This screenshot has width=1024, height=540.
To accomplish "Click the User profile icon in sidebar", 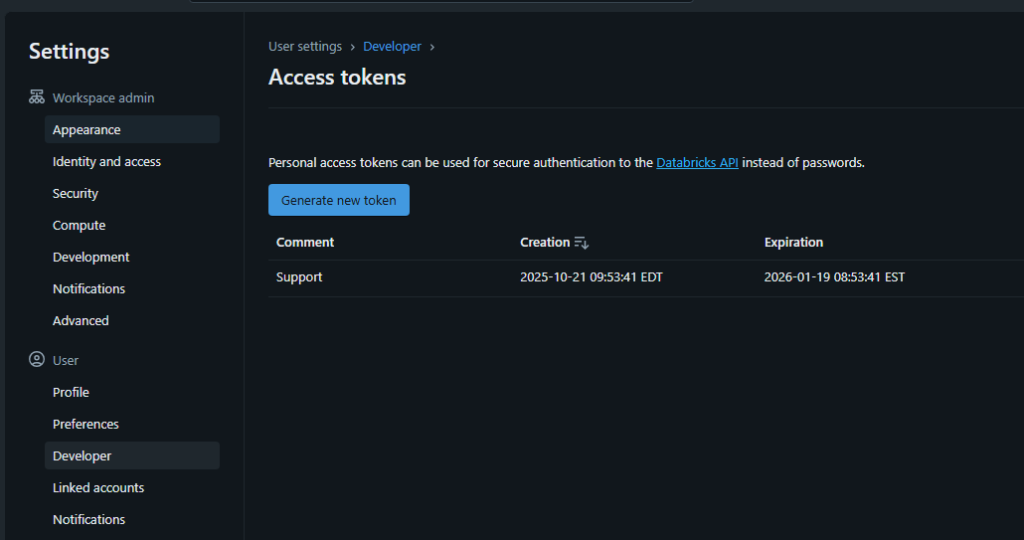I will [37, 360].
